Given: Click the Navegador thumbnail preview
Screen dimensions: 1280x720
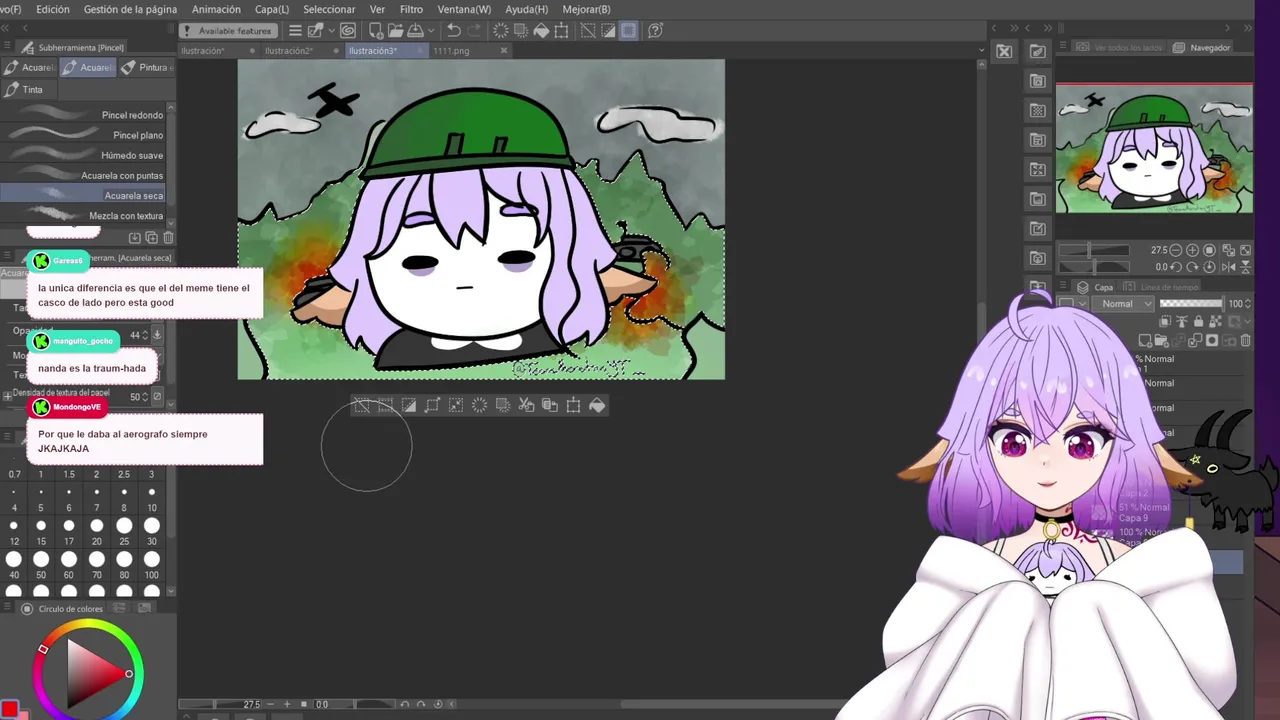Looking at the screenshot, I should pos(1154,148).
